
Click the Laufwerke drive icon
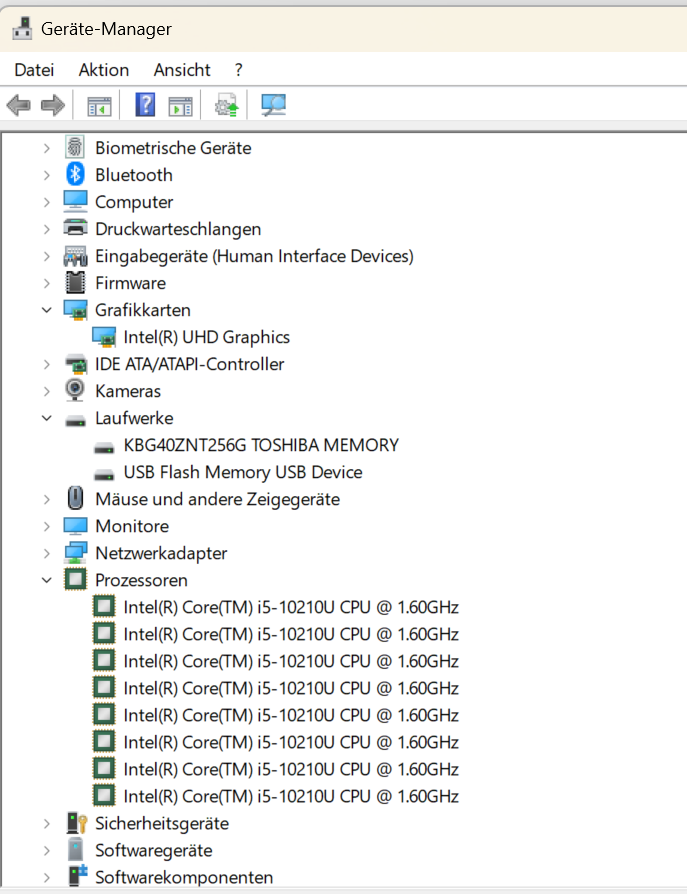pyautogui.click(x=75, y=421)
